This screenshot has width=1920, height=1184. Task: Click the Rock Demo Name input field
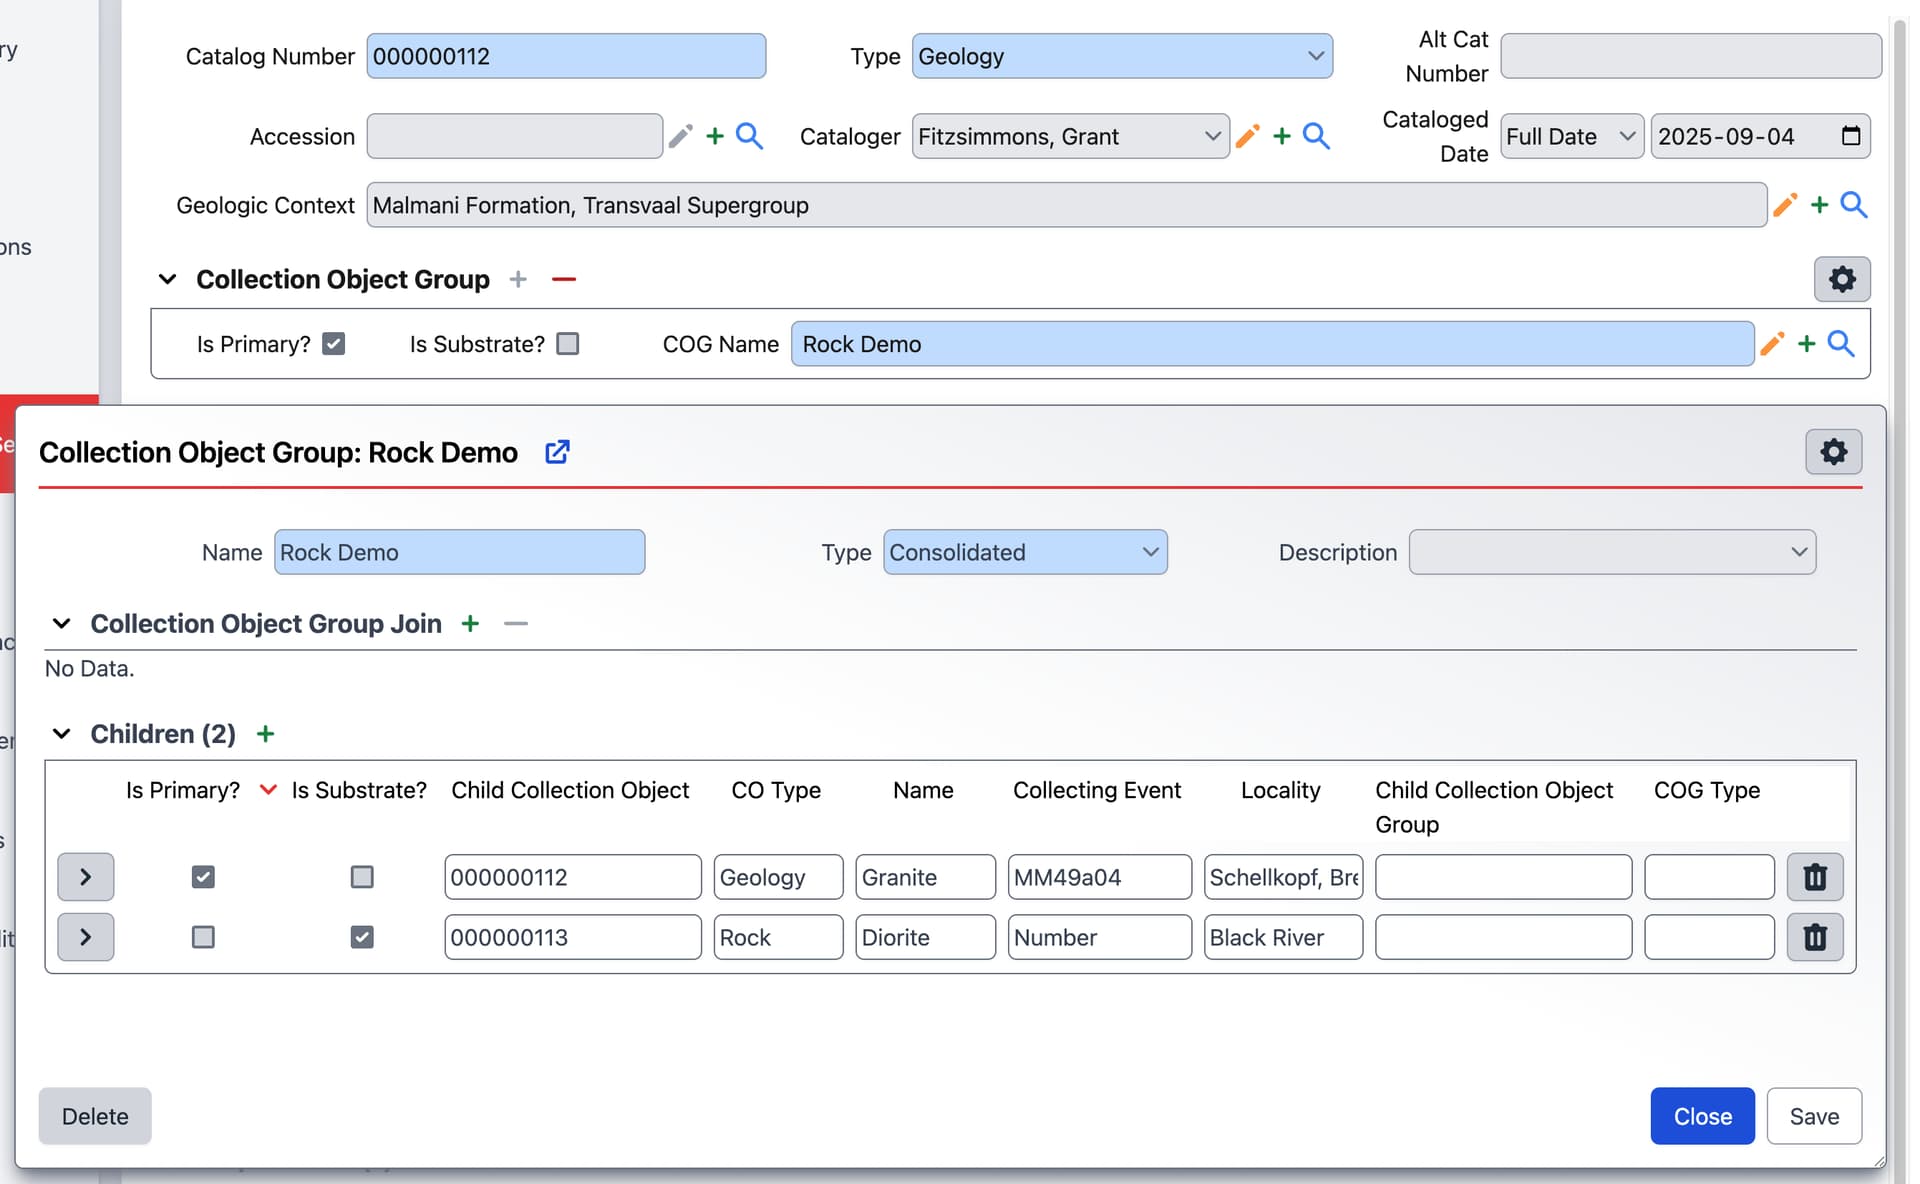coord(459,552)
